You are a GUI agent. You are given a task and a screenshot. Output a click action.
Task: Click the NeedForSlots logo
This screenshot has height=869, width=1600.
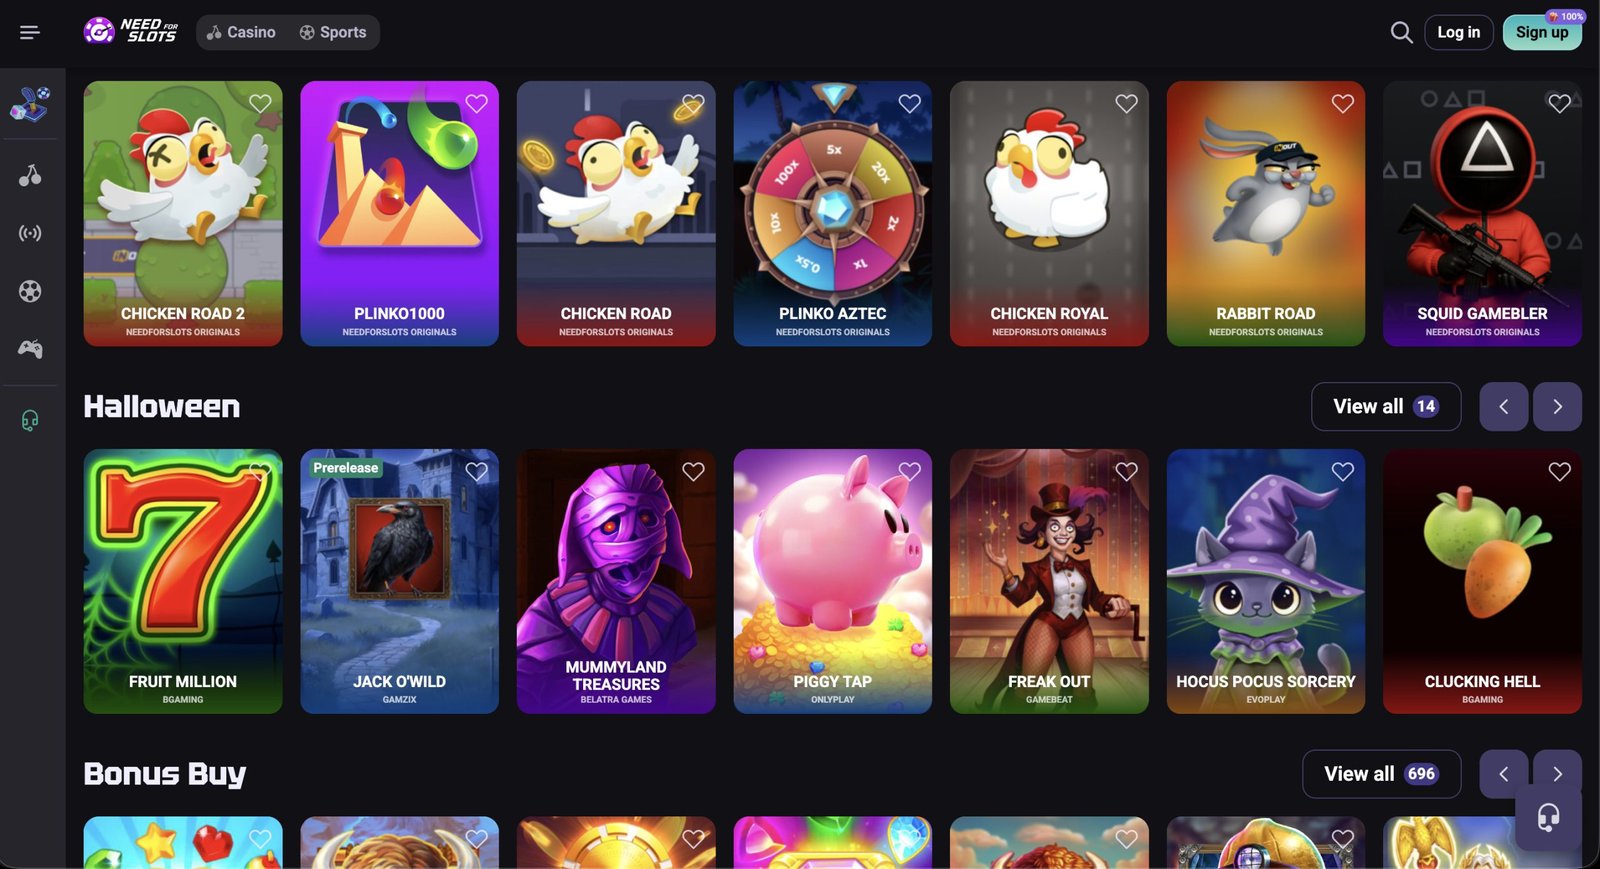click(131, 31)
